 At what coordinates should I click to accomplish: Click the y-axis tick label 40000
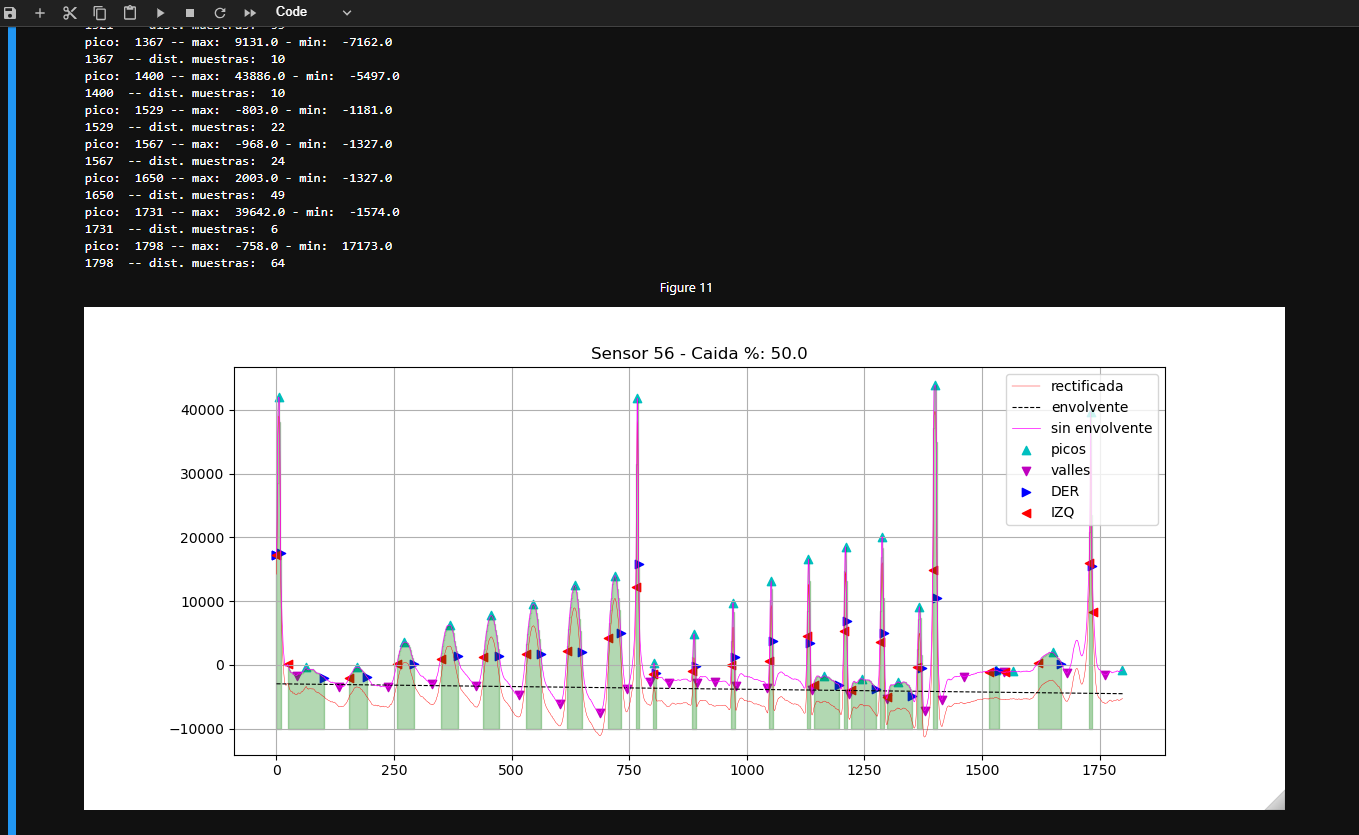(x=204, y=410)
